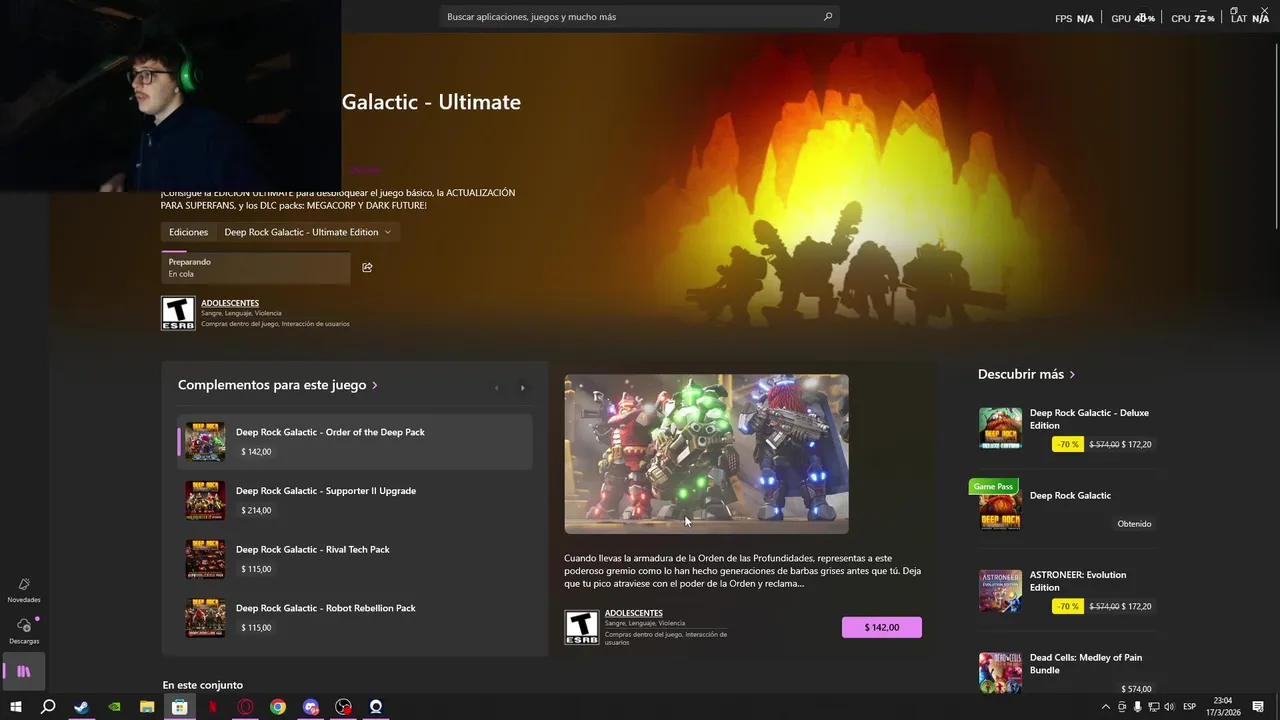The width and height of the screenshot is (1280, 720).
Task: Open the Descargas sidebar section
Action: click(x=24, y=631)
